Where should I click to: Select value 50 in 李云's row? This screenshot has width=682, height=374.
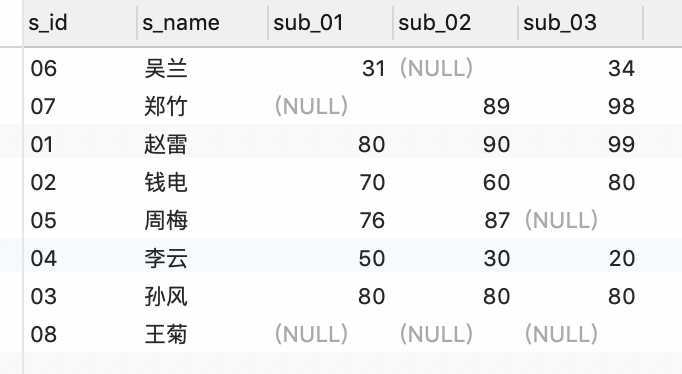click(x=372, y=258)
